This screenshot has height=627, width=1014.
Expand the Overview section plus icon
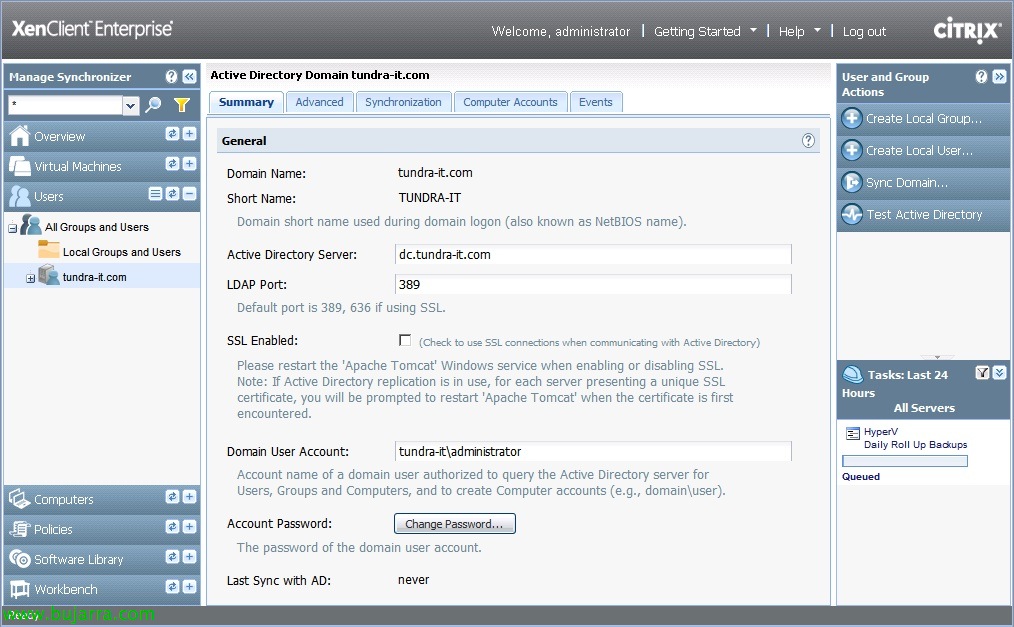(x=189, y=133)
